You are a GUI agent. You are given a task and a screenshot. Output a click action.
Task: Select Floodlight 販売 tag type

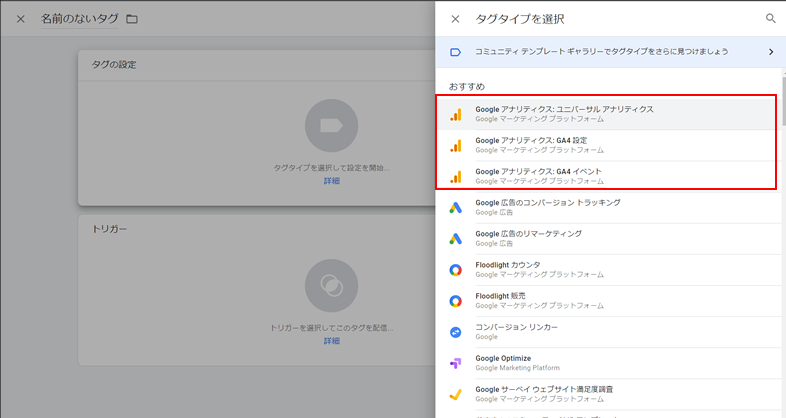click(x=608, y=301)
